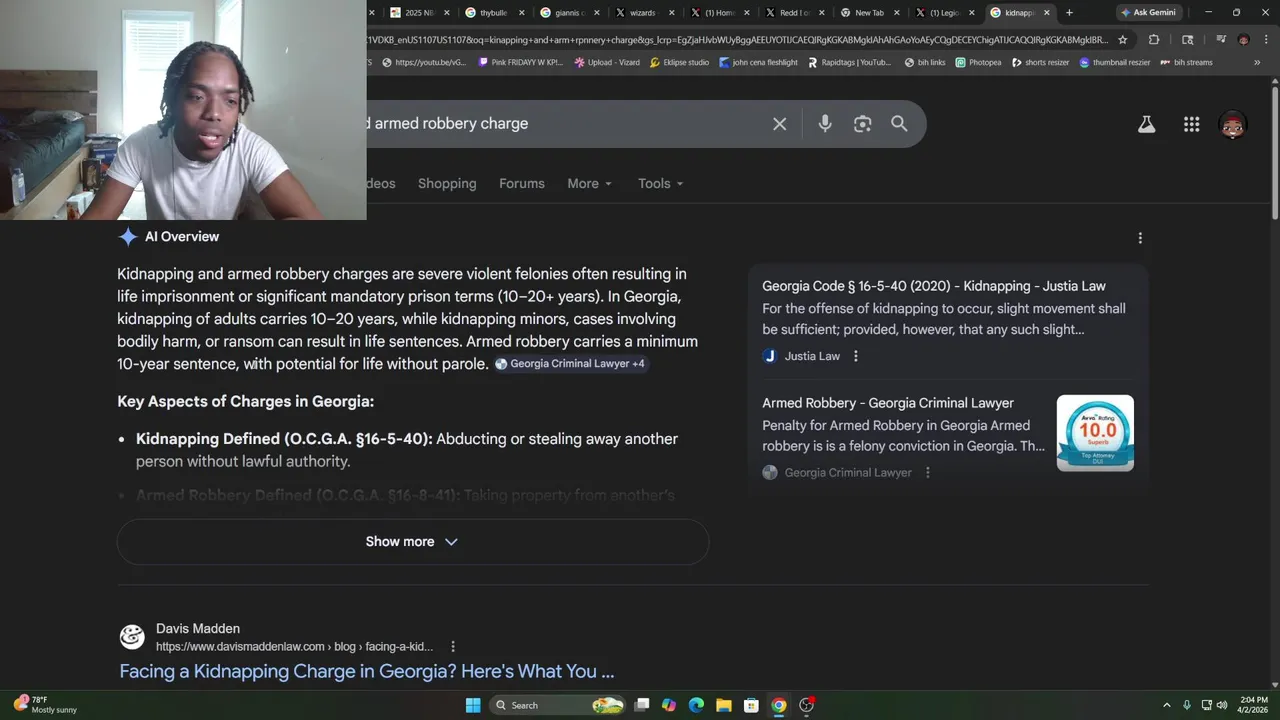The image size is (1280, 720).
Task: Switch to Shopping results tab
Action: tap(447, 184)
